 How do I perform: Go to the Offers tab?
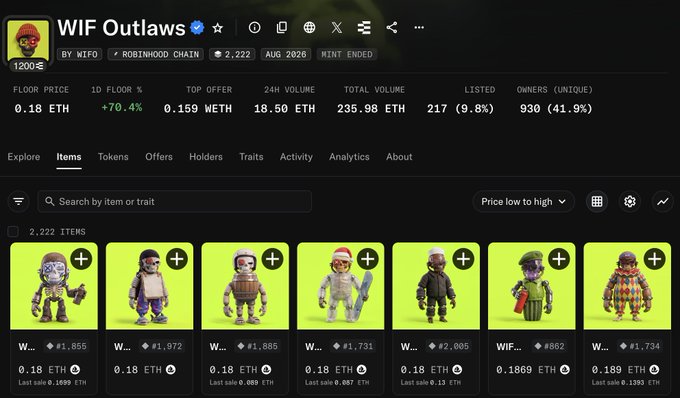[159, 157]
